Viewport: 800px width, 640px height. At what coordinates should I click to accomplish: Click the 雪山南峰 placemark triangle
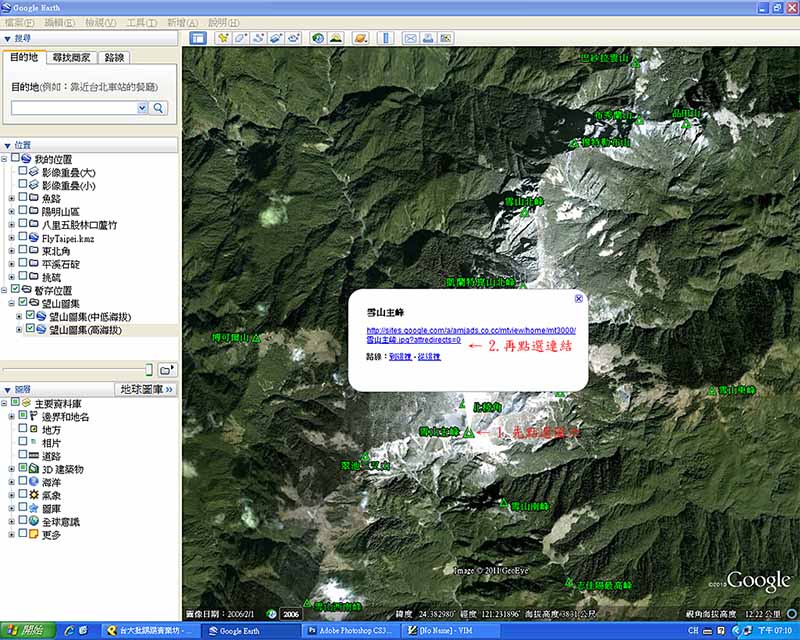[x=504, y=503]
